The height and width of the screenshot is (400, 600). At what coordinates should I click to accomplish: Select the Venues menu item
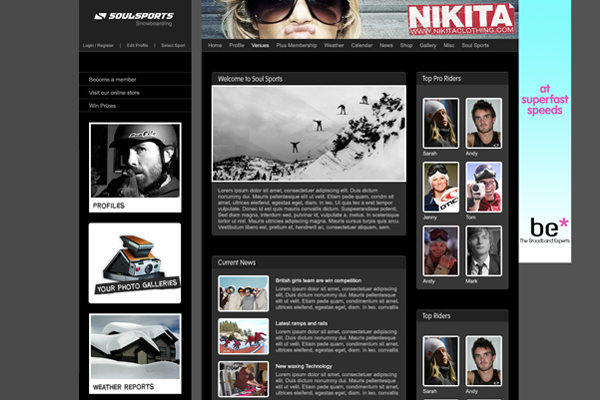tap(260, 45)
